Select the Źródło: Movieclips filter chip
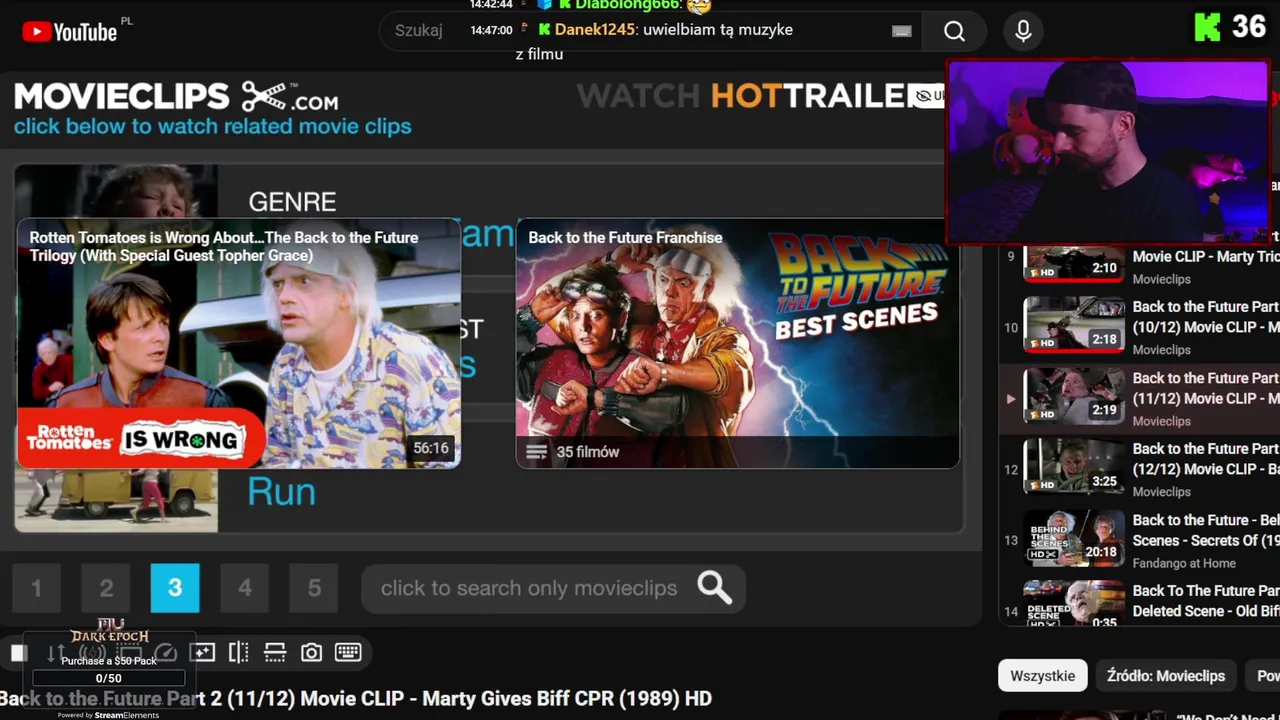The width and height of the screenshot is (1280, 720). tap(1165, 676)
